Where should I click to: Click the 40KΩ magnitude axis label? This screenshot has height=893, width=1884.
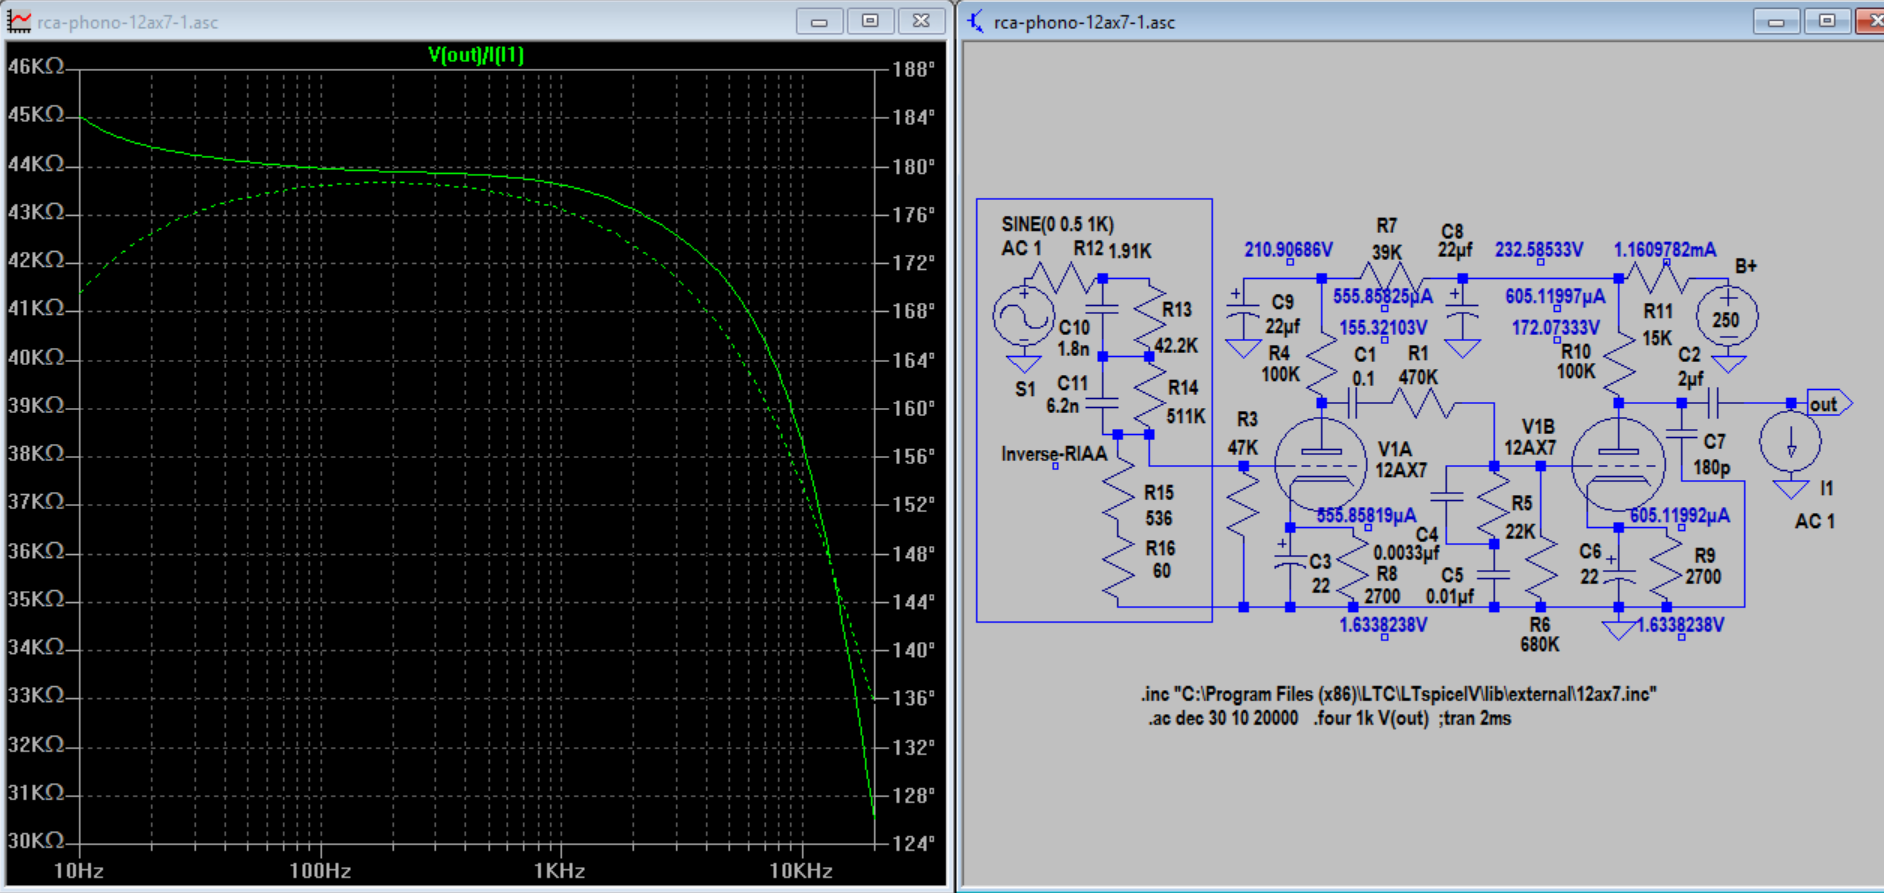(36, 357)
